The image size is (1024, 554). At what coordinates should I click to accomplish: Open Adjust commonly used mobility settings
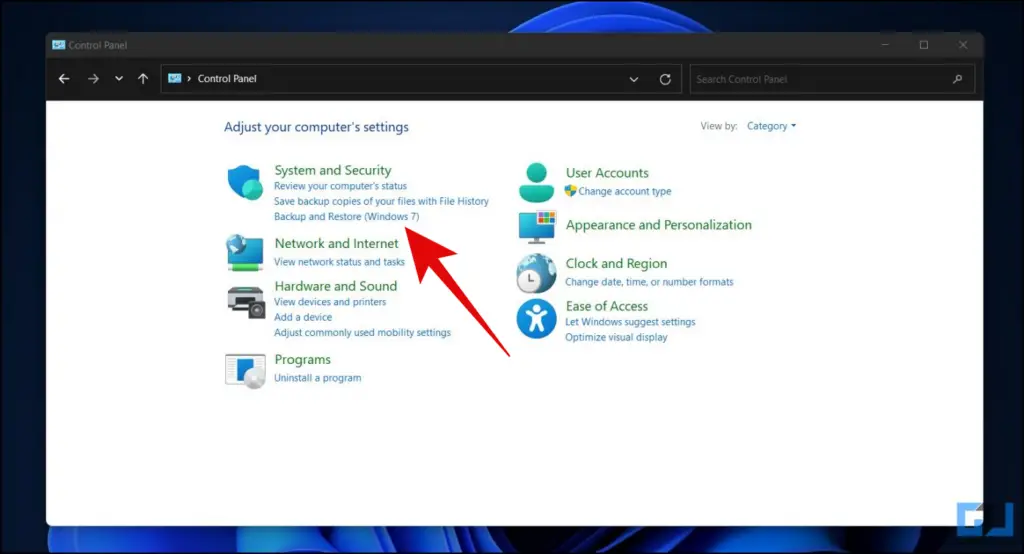click(x=362, y=333)
